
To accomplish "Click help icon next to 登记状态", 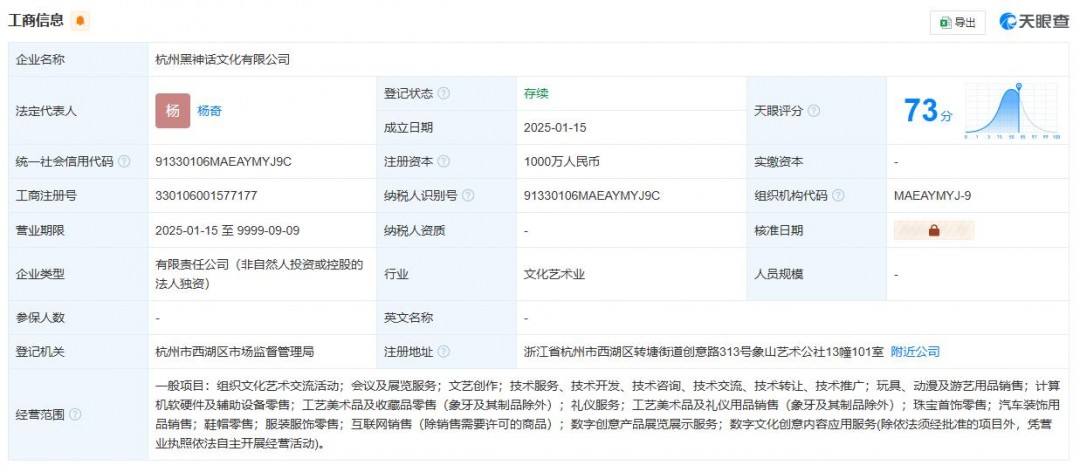I will pos(444,94).
